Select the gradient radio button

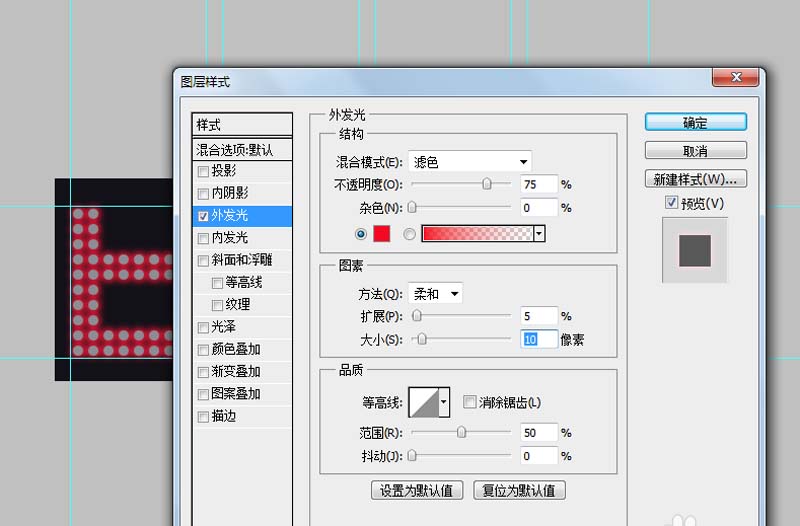click(x=409, y=234)
